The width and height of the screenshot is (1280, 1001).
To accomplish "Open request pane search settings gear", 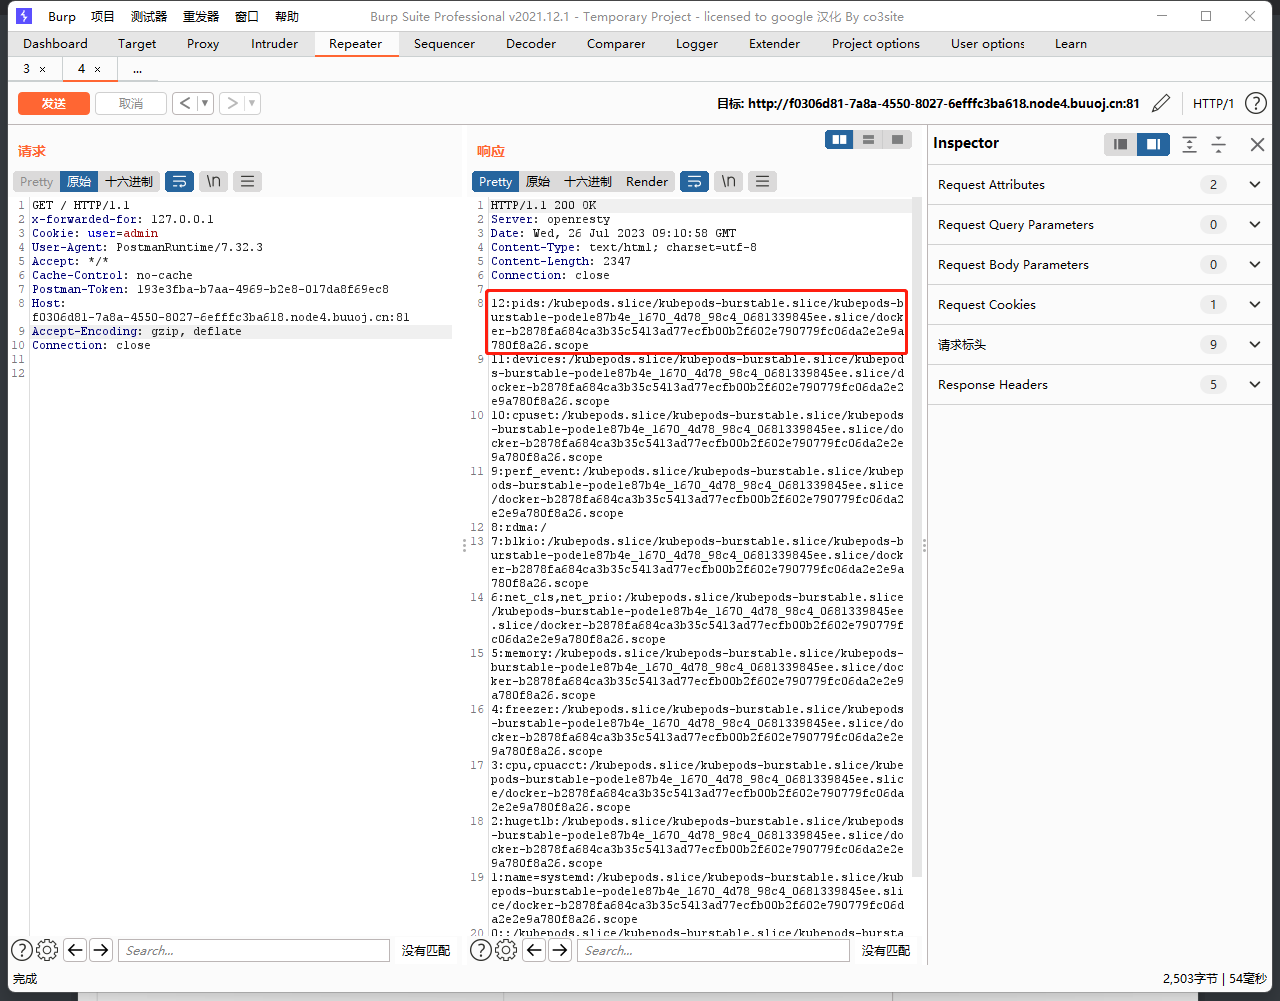I will [x=47, y=950].
